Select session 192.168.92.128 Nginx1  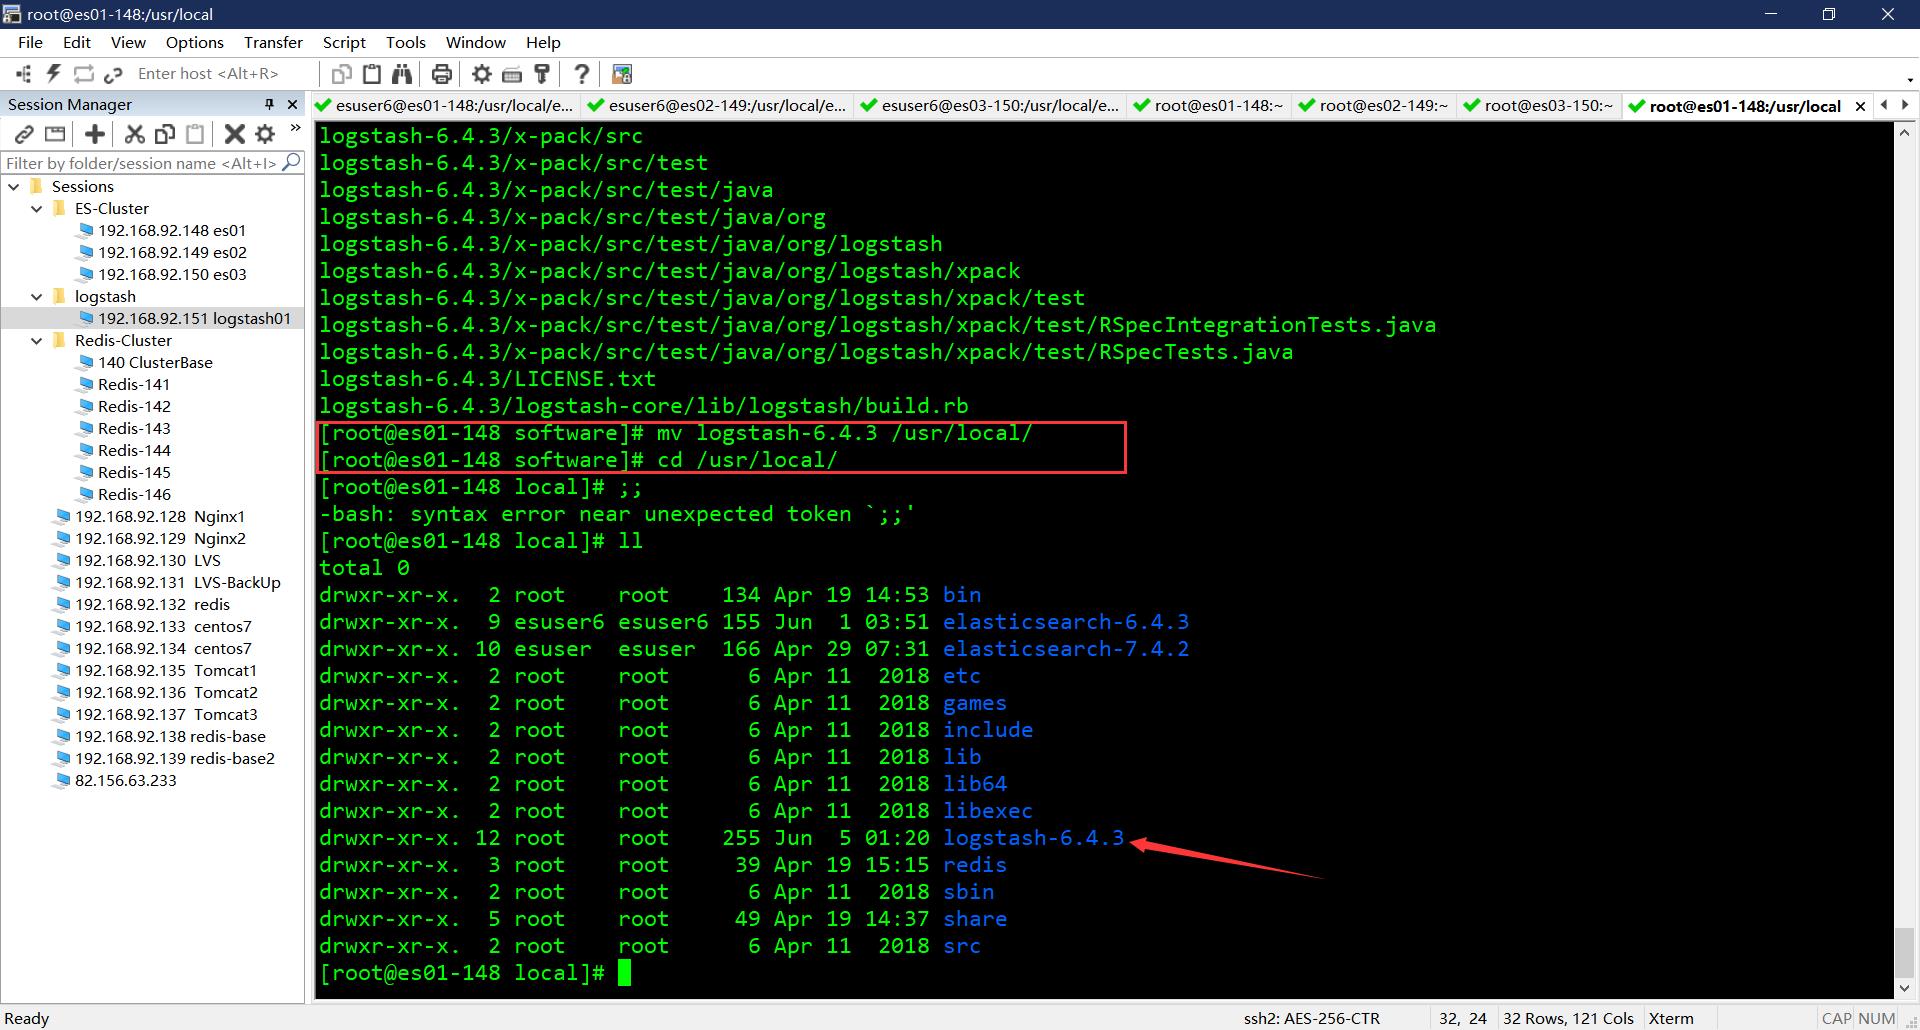pyautogui.click(x=160, y=517)
